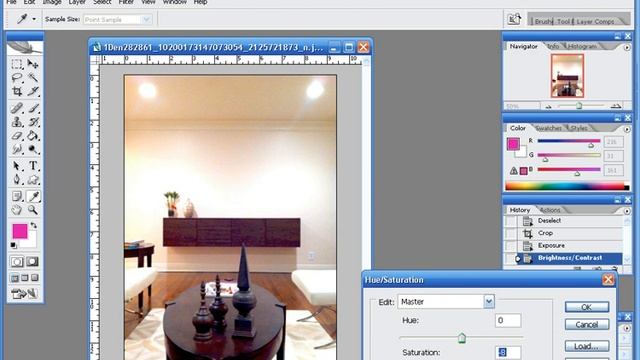Select the Notes tool
Image resolution: width=640 pixels, height=360 pixels.
[x=17, y=196]
